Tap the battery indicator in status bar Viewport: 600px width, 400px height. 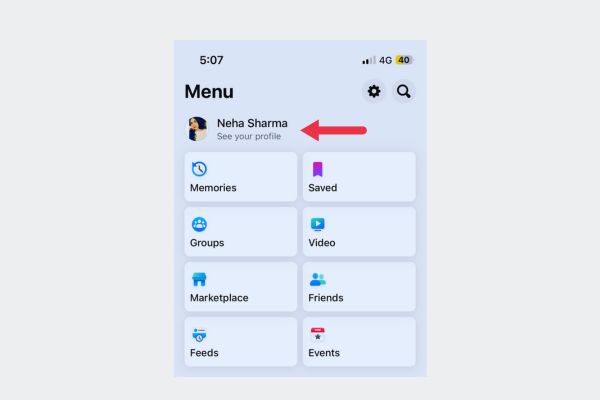[x=404, y=60]
